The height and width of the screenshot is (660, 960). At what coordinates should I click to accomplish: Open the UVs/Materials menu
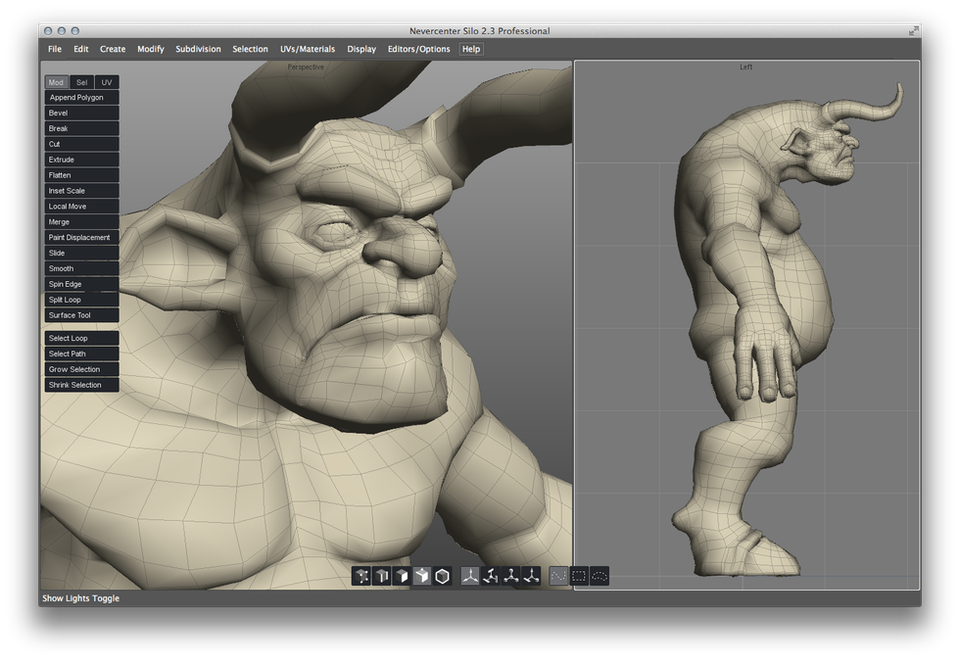pos(307,49)
